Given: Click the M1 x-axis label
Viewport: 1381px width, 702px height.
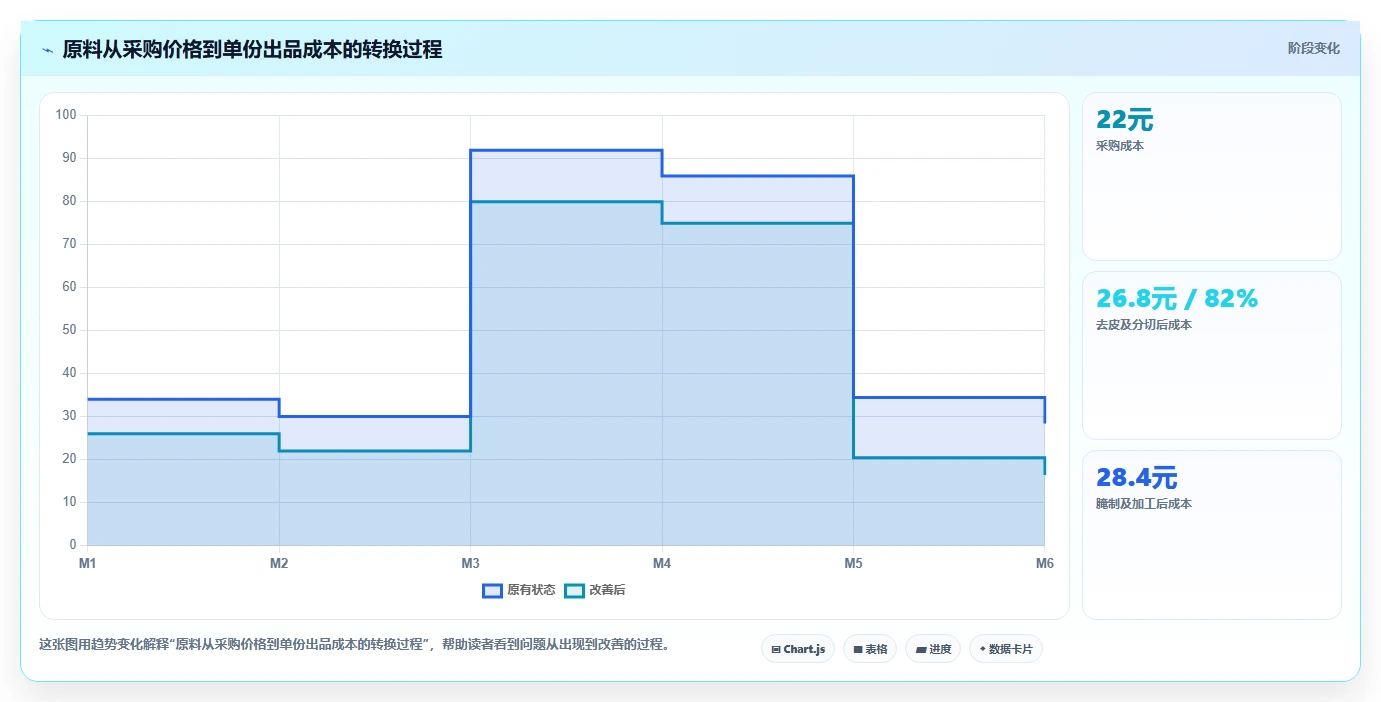Looking at the screenshot, I should [87, 564].
